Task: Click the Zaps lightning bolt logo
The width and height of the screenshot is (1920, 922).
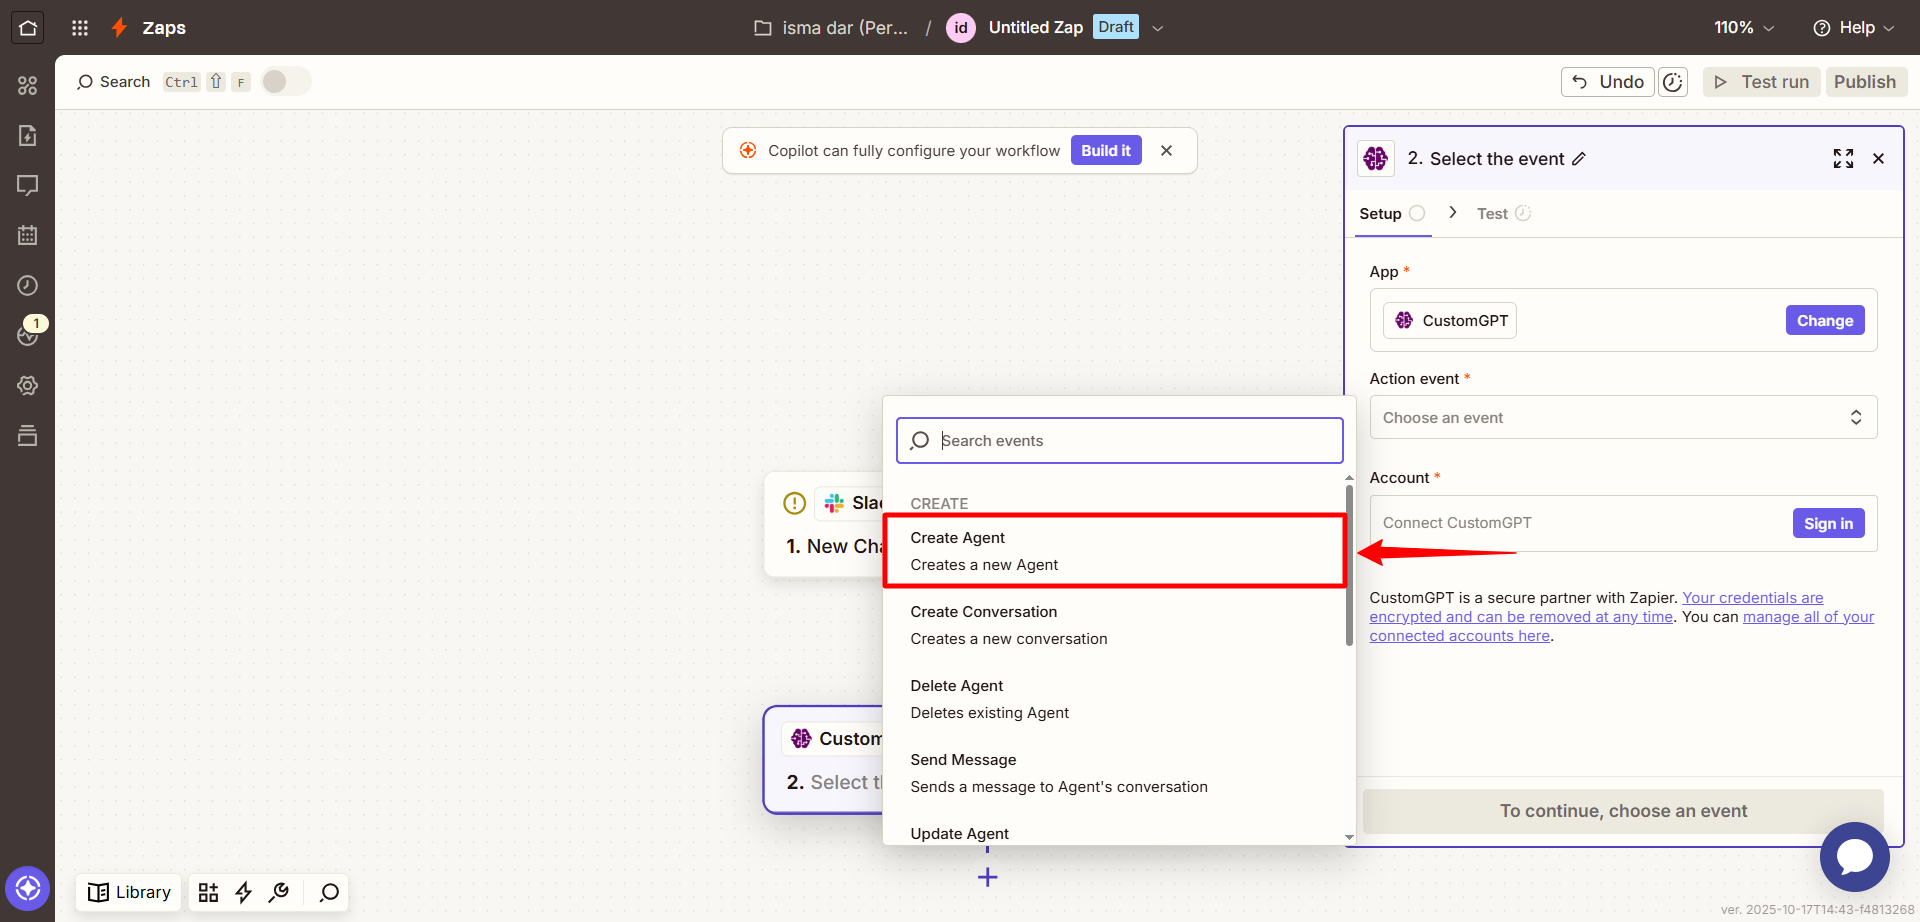Action: (119, 27)
